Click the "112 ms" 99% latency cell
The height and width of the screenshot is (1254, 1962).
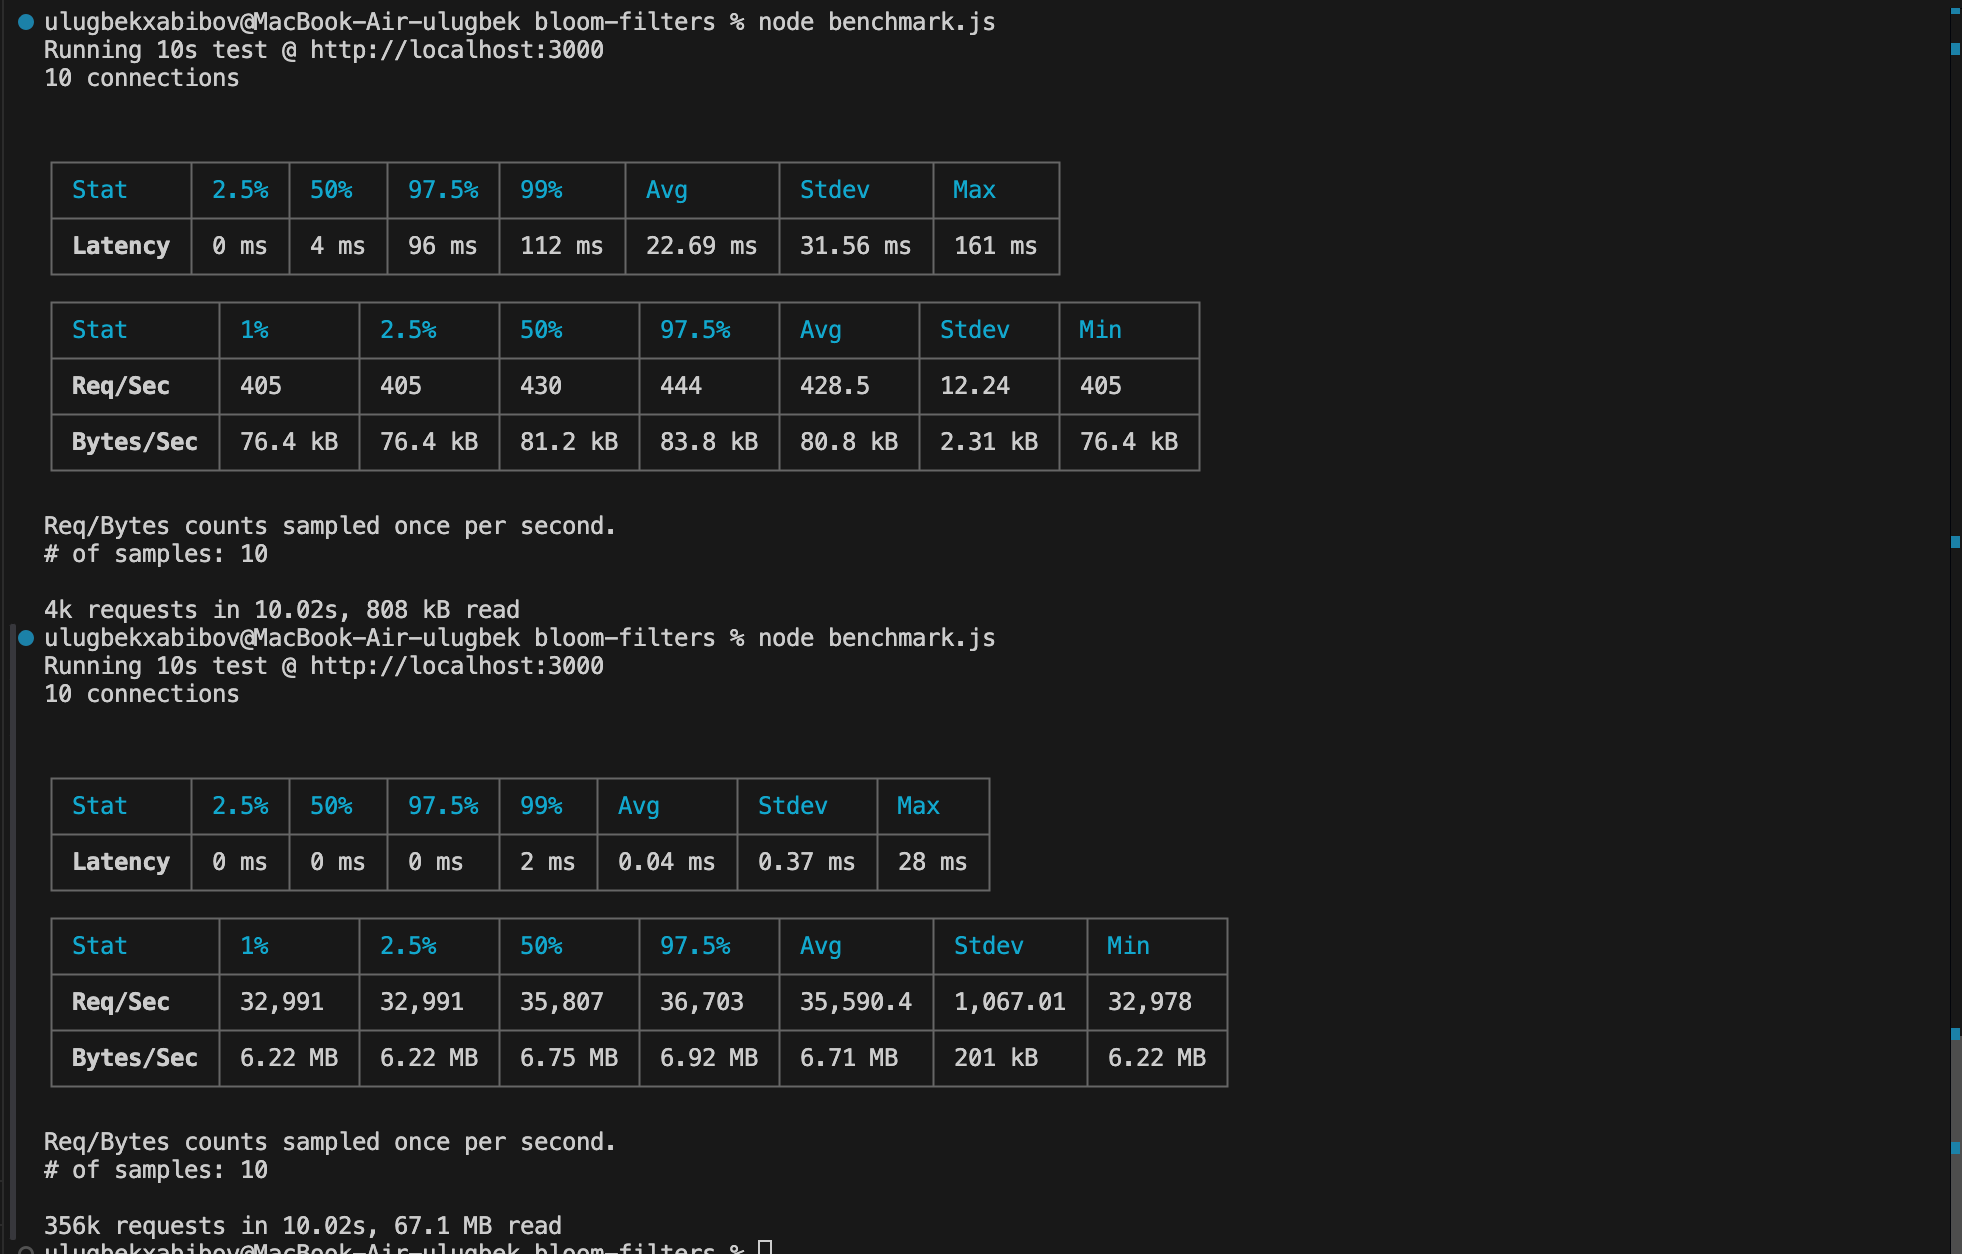click(561, 246)
